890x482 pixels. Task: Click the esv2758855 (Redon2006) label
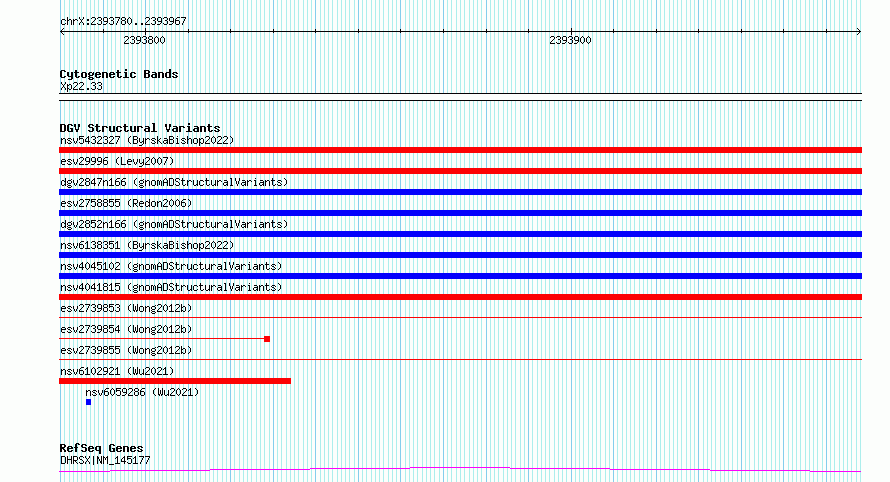126,203
